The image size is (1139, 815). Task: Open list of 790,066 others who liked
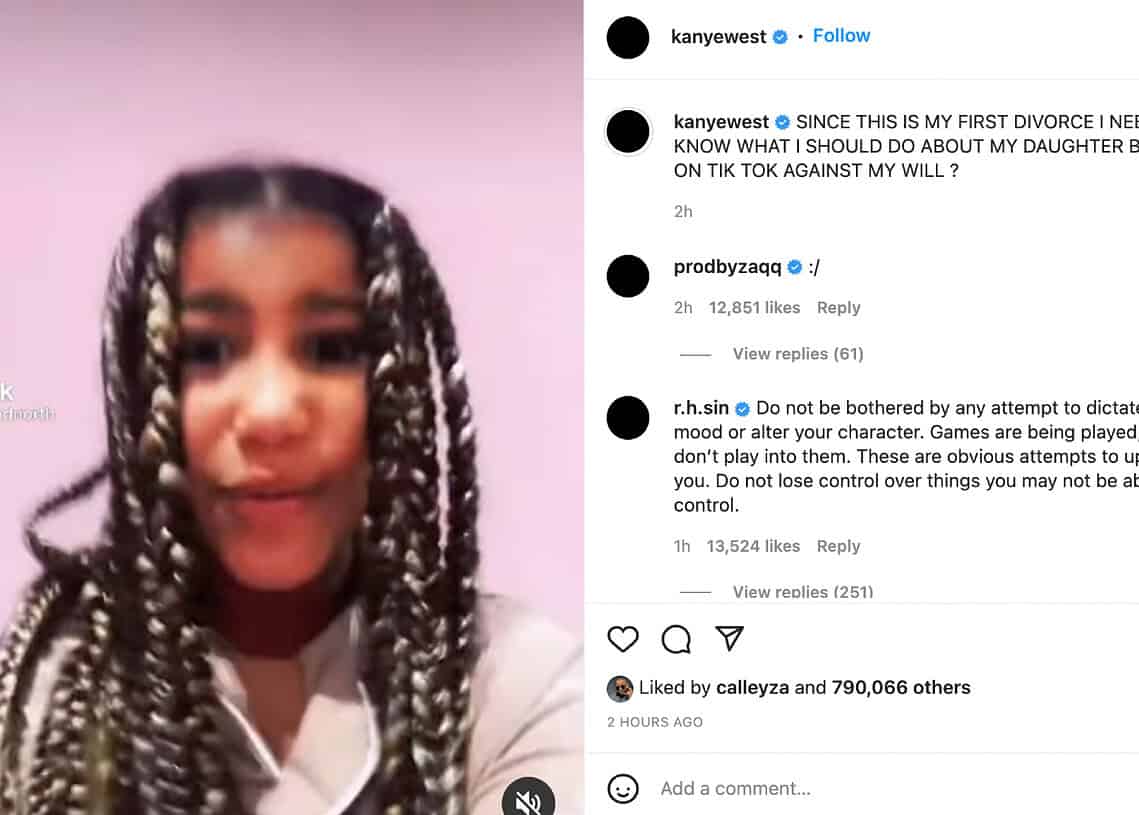click(901, 687)
